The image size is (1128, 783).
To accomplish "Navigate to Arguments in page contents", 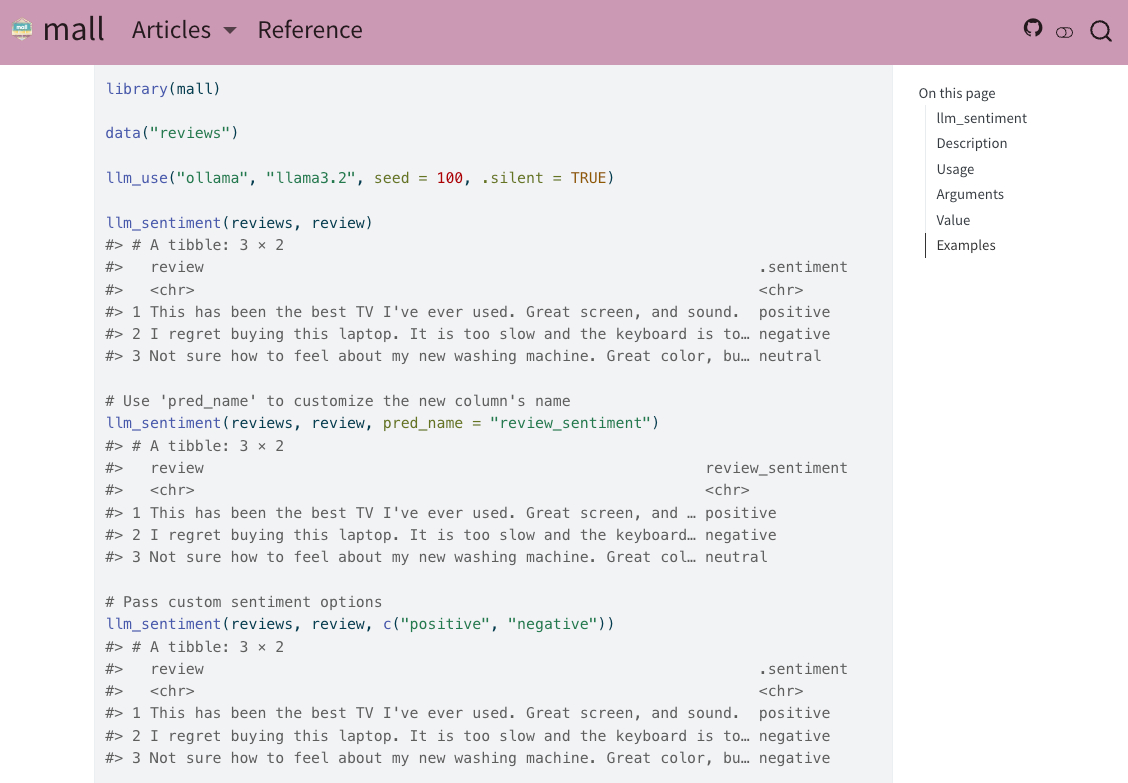I will click(969, 194).
